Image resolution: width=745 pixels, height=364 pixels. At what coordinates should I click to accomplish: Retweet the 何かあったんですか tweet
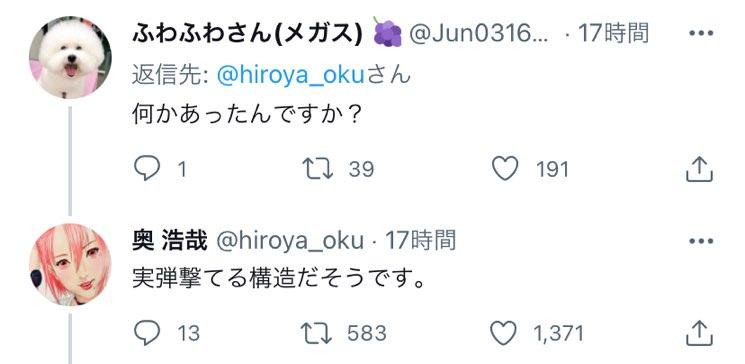click(318, 169)
